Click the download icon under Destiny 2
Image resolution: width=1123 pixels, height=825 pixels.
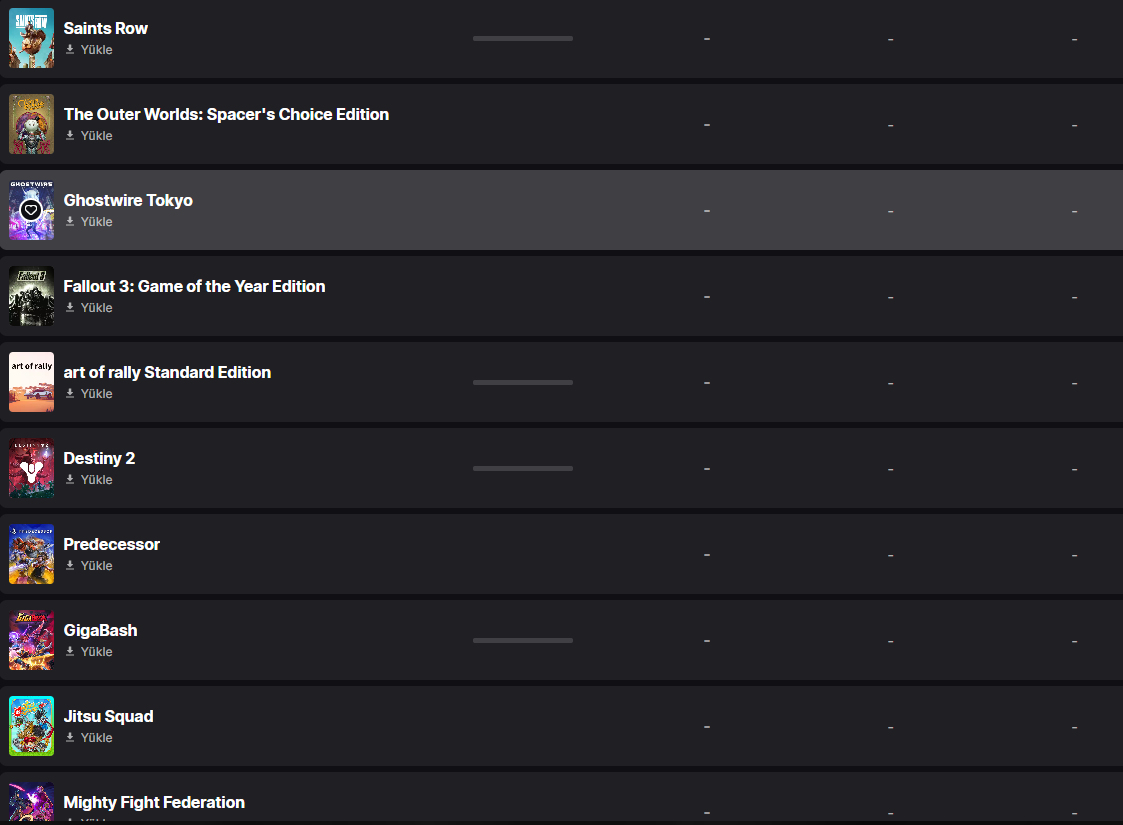click(70, 480)
